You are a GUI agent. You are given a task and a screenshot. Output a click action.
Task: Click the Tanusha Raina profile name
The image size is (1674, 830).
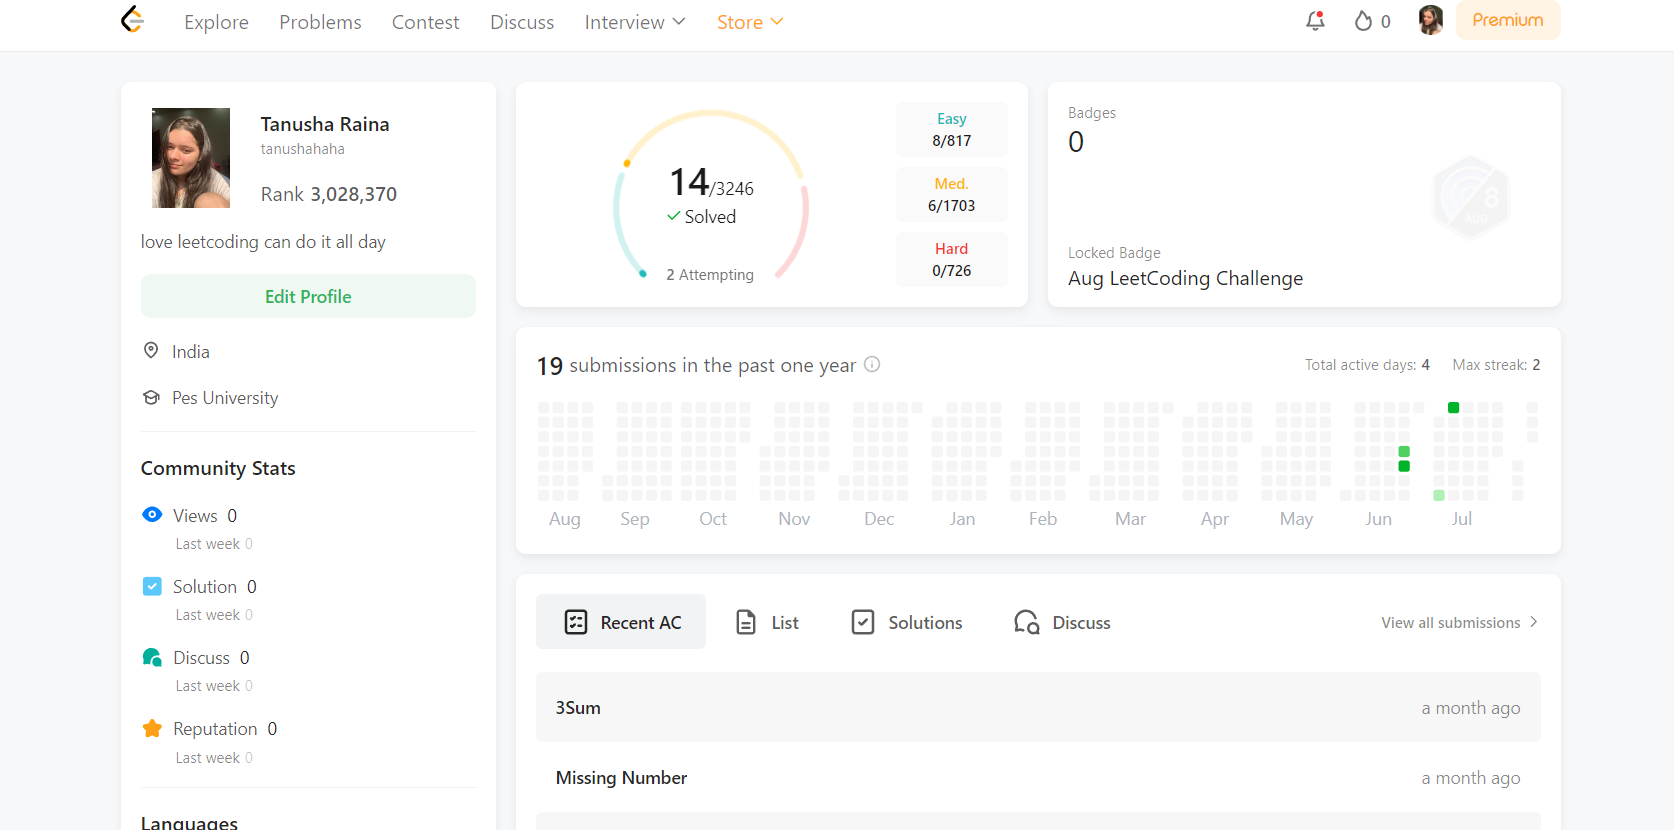(325, 124)
